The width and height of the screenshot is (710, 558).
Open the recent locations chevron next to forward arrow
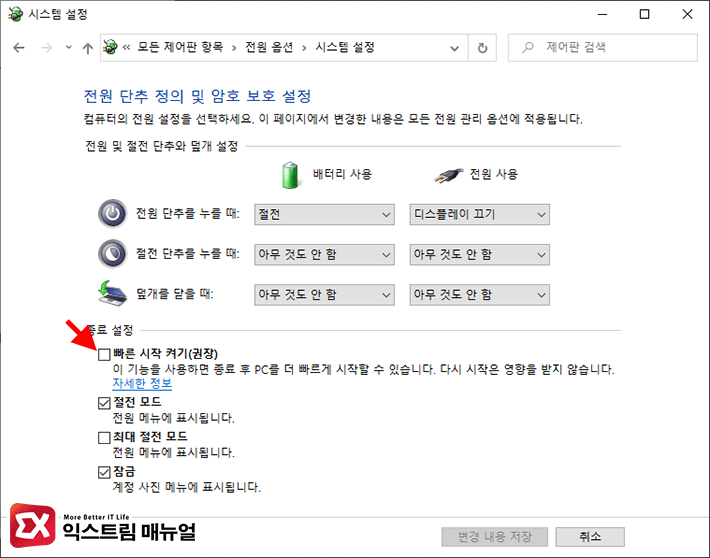pyautogui.click(x=68, y=47)
